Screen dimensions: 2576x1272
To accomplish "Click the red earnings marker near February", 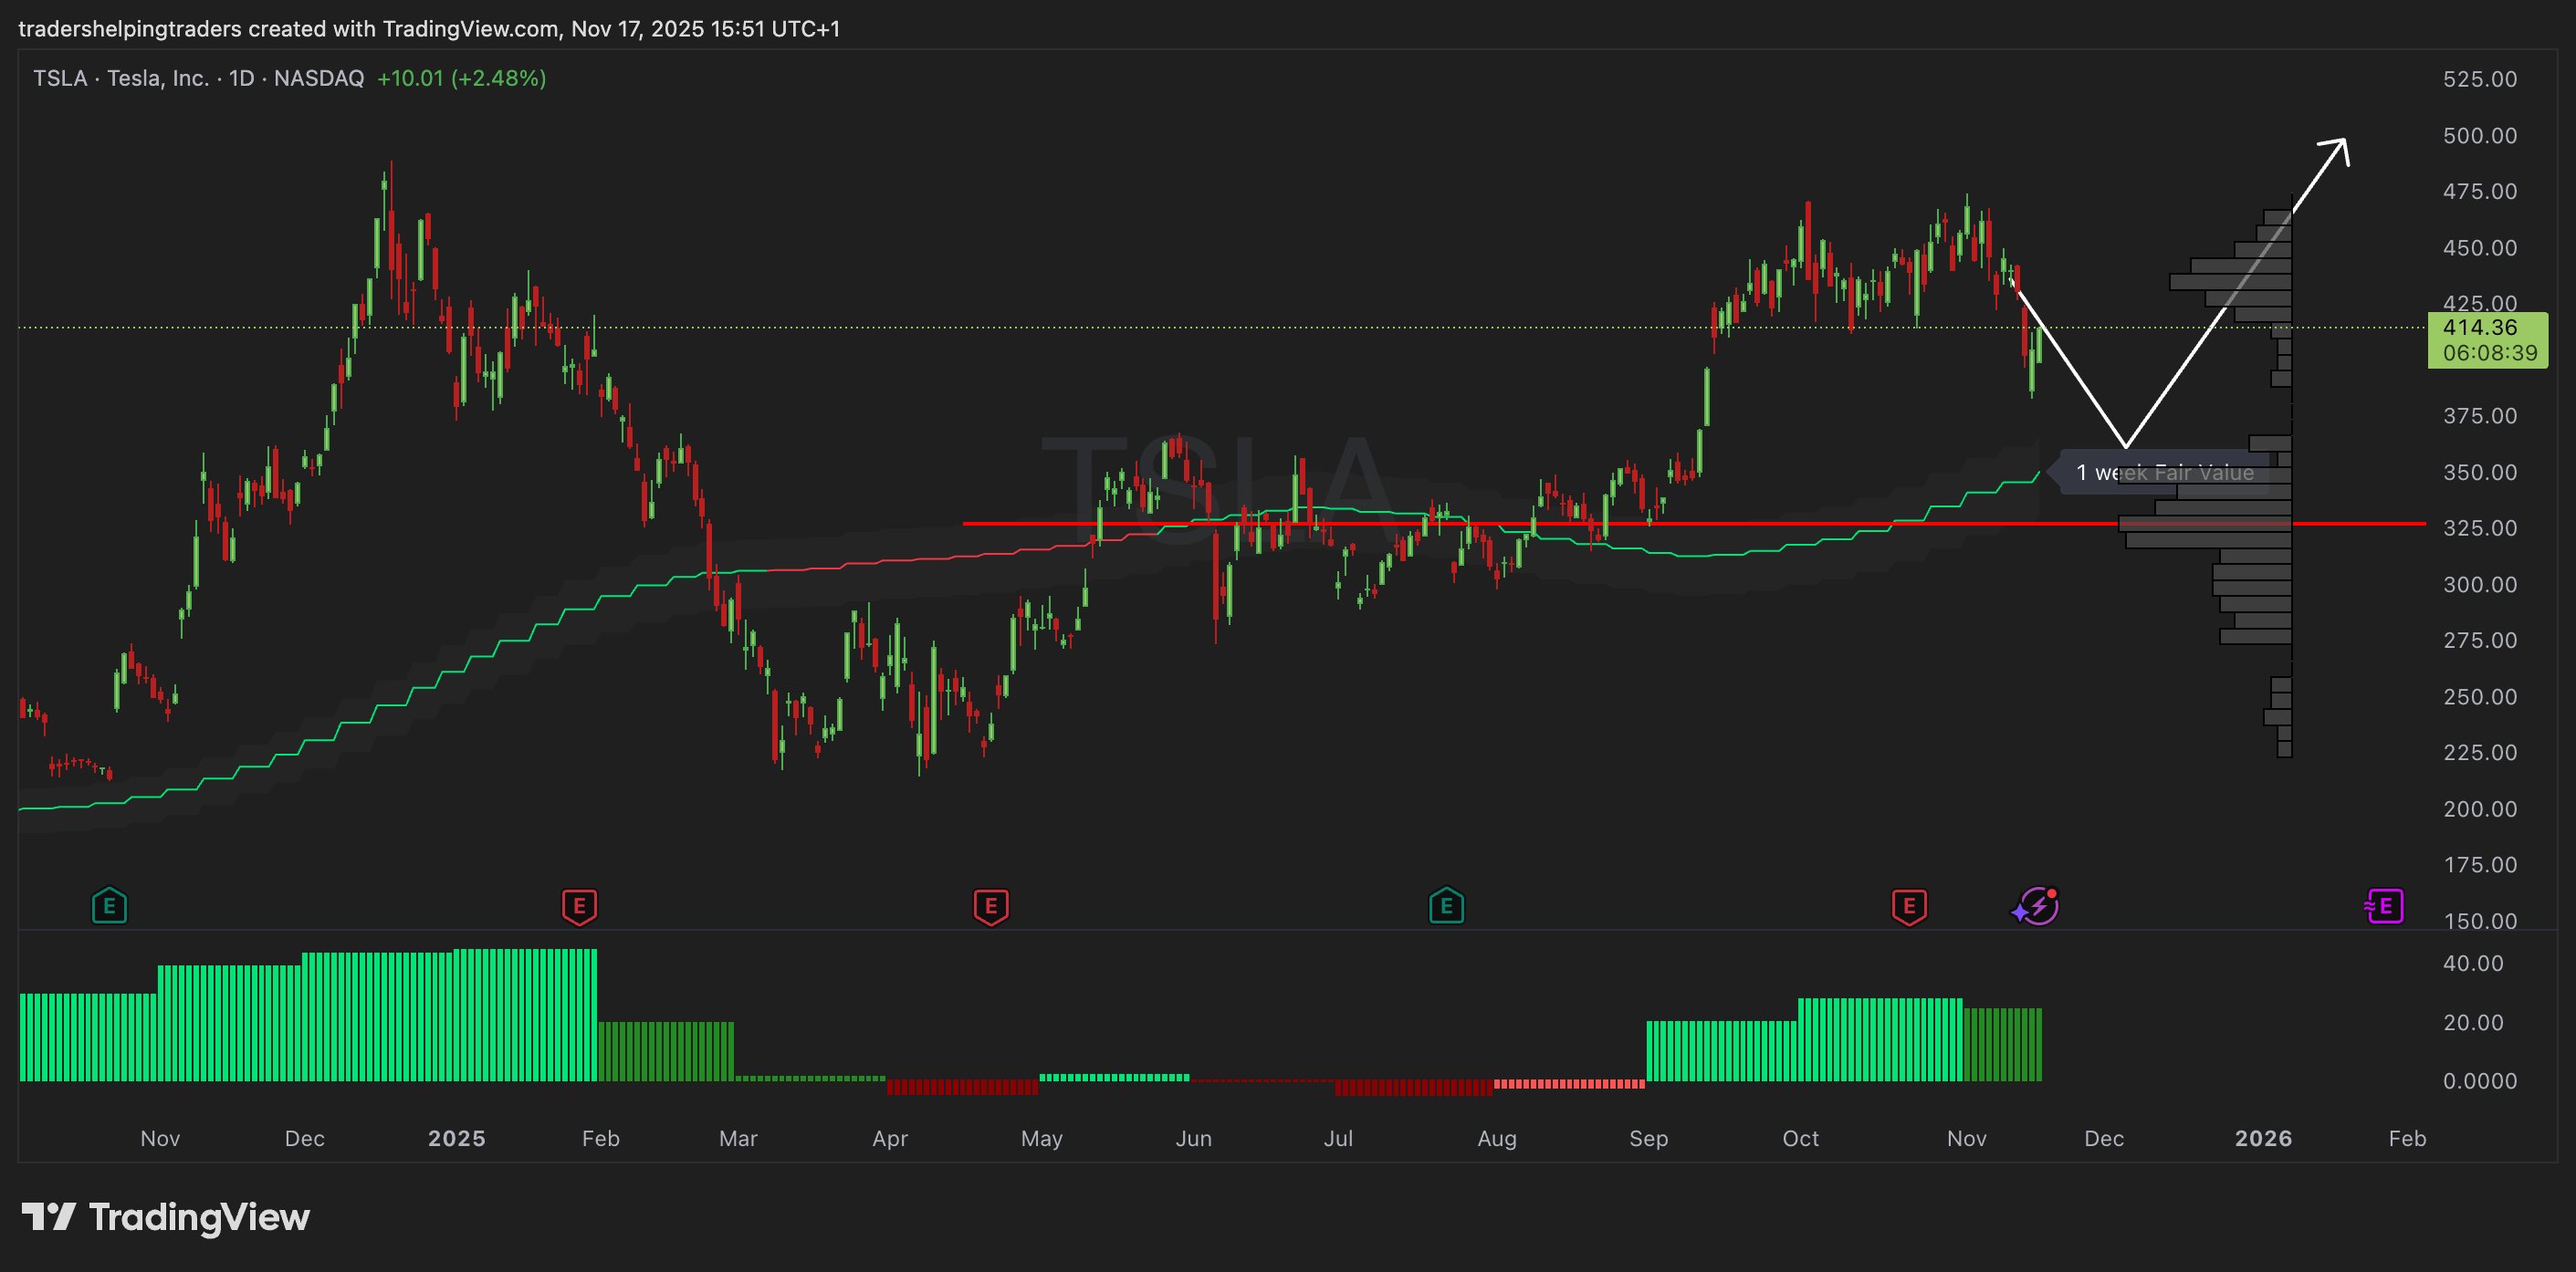I will pos(579,907).
